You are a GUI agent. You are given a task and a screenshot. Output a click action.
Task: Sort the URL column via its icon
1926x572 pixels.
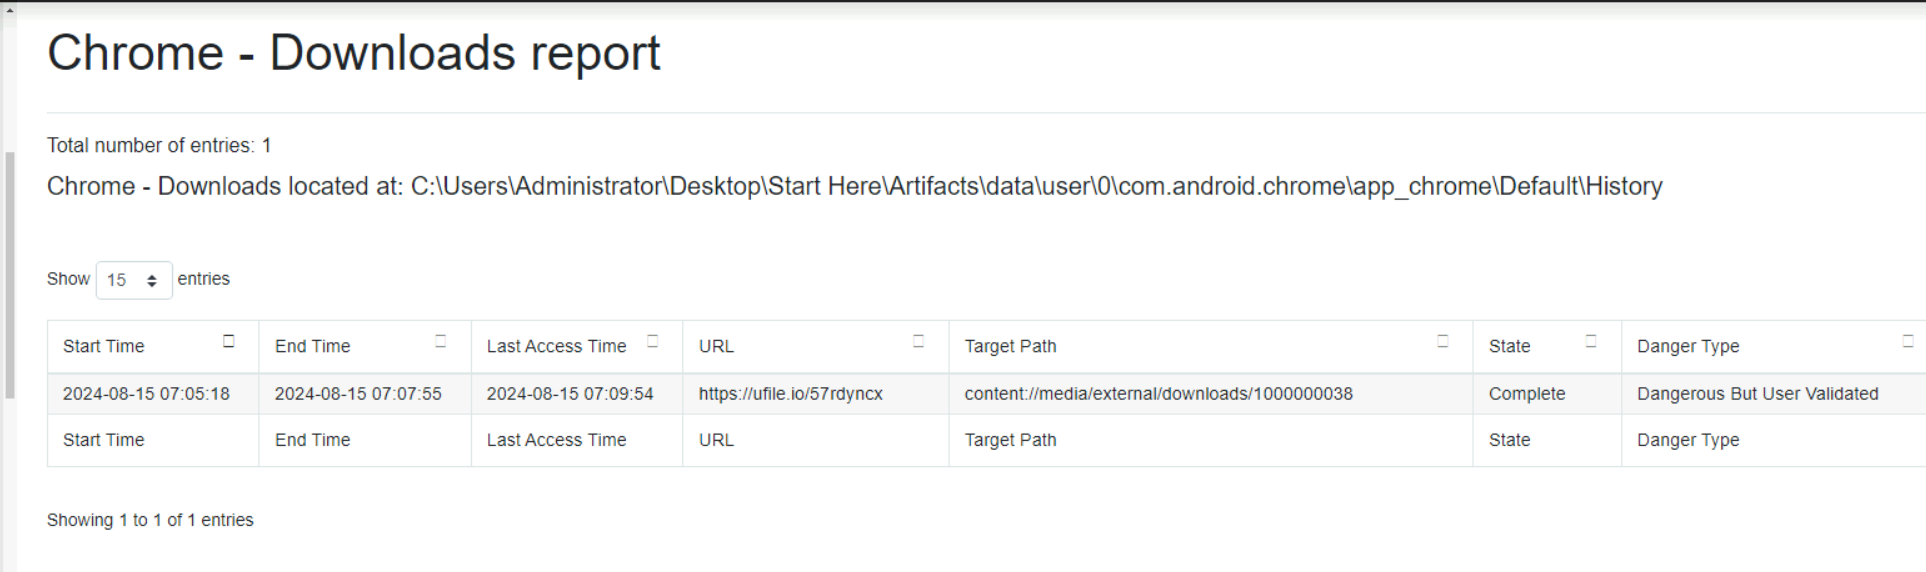919,342
